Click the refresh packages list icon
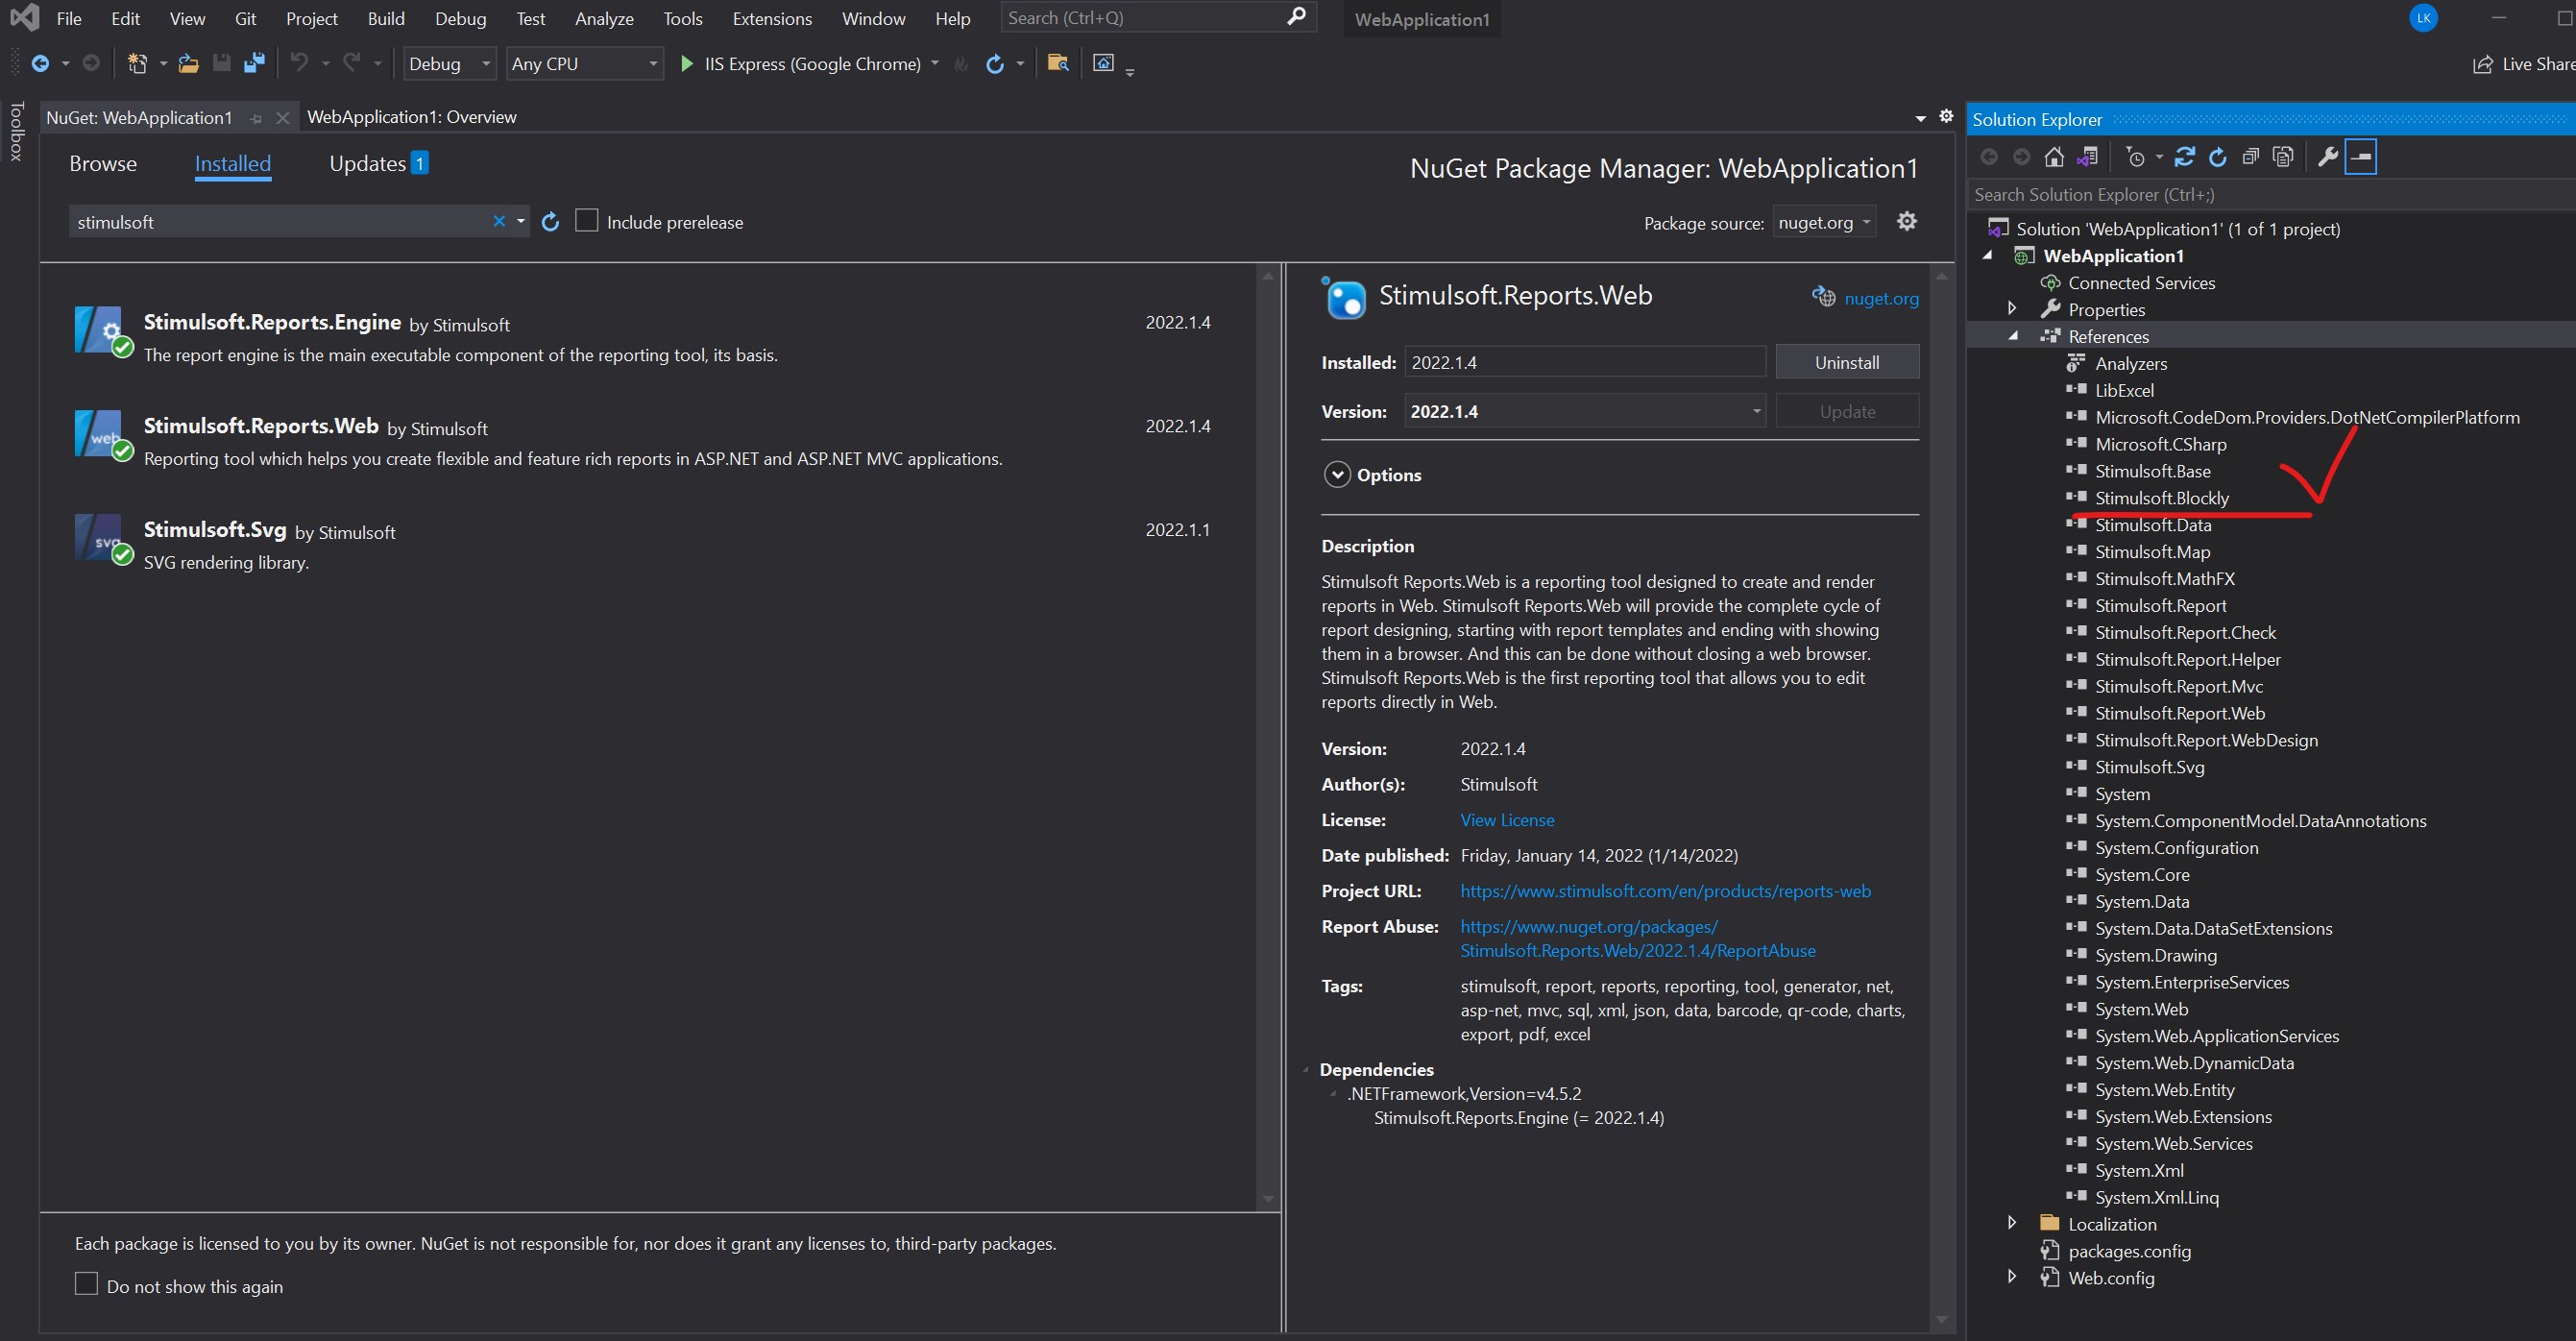 pyautogui.click(x=550, y=223)
